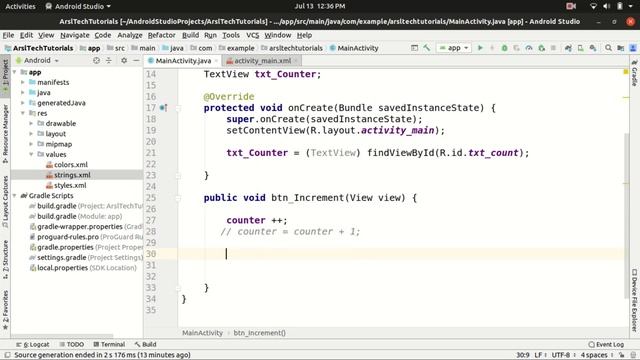Run the app with the green play icon

480,48
